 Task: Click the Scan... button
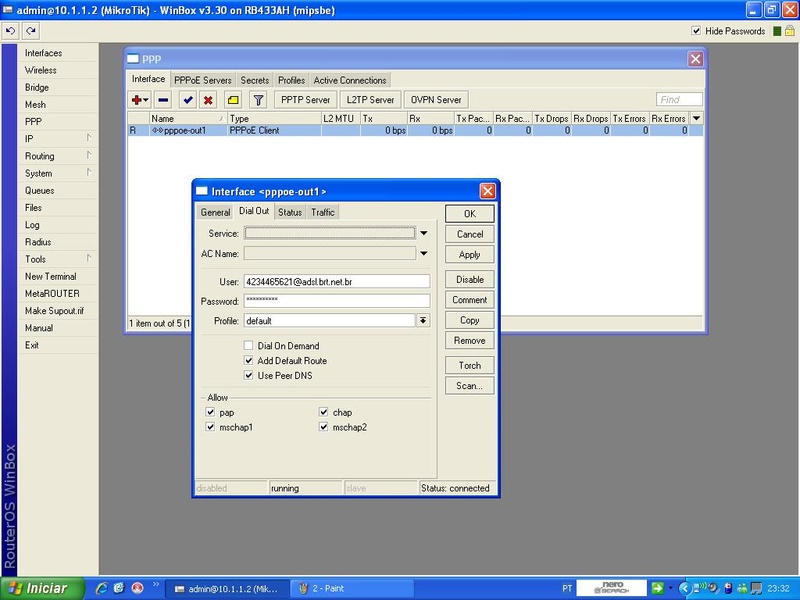[469, 386]
